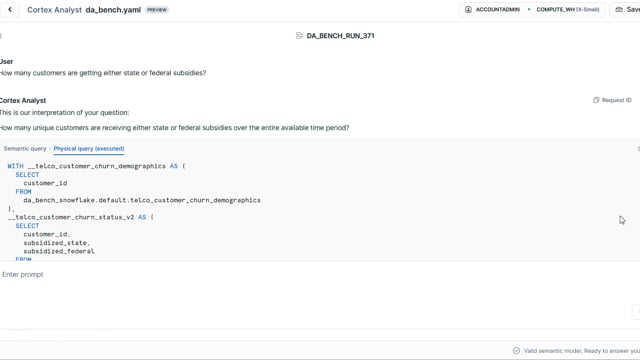Copy the Request ID

612,100
